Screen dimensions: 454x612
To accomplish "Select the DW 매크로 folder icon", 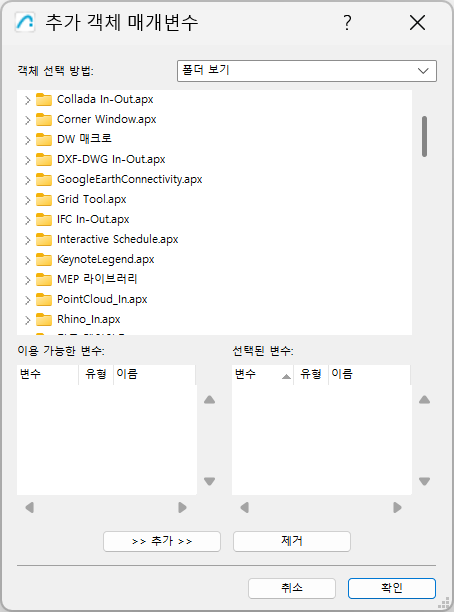I will click(44, 139).
